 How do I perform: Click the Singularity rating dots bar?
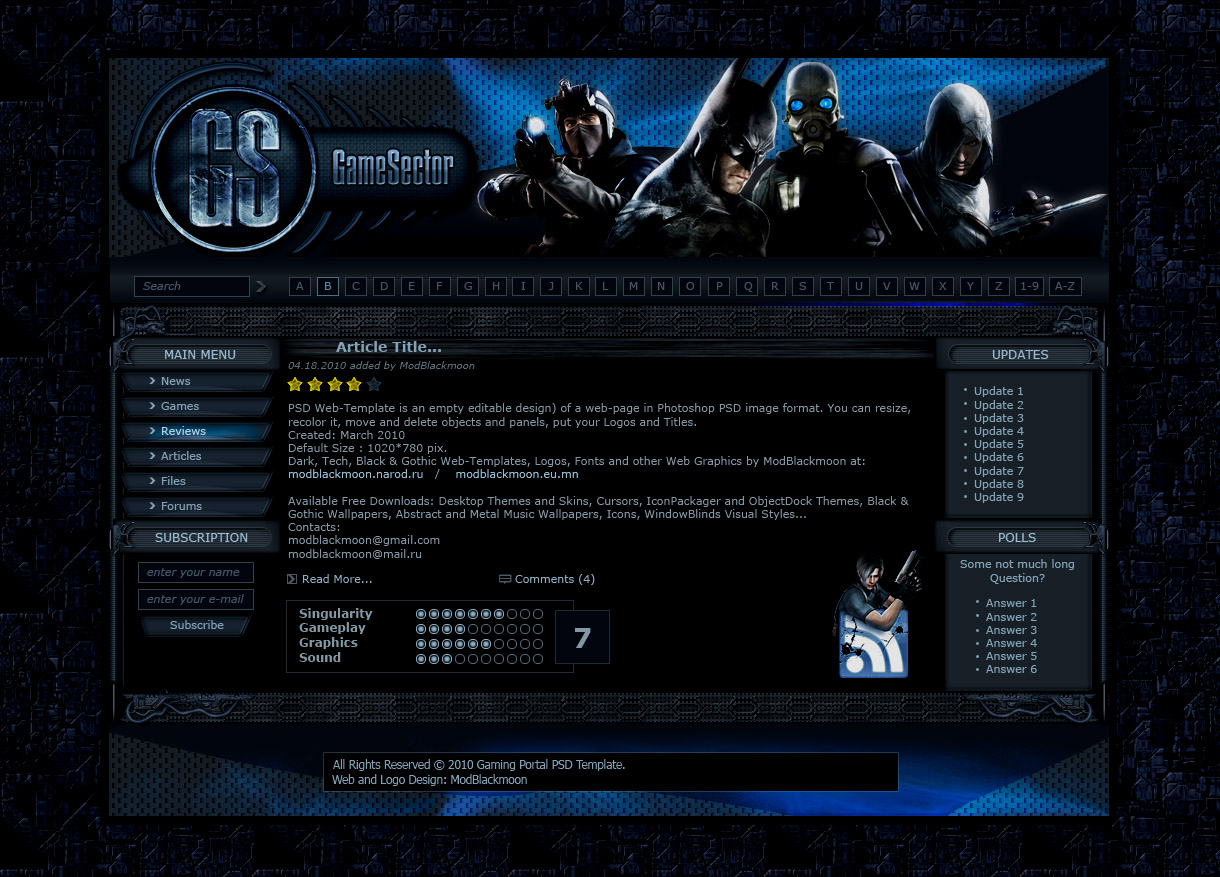[479, 614]
